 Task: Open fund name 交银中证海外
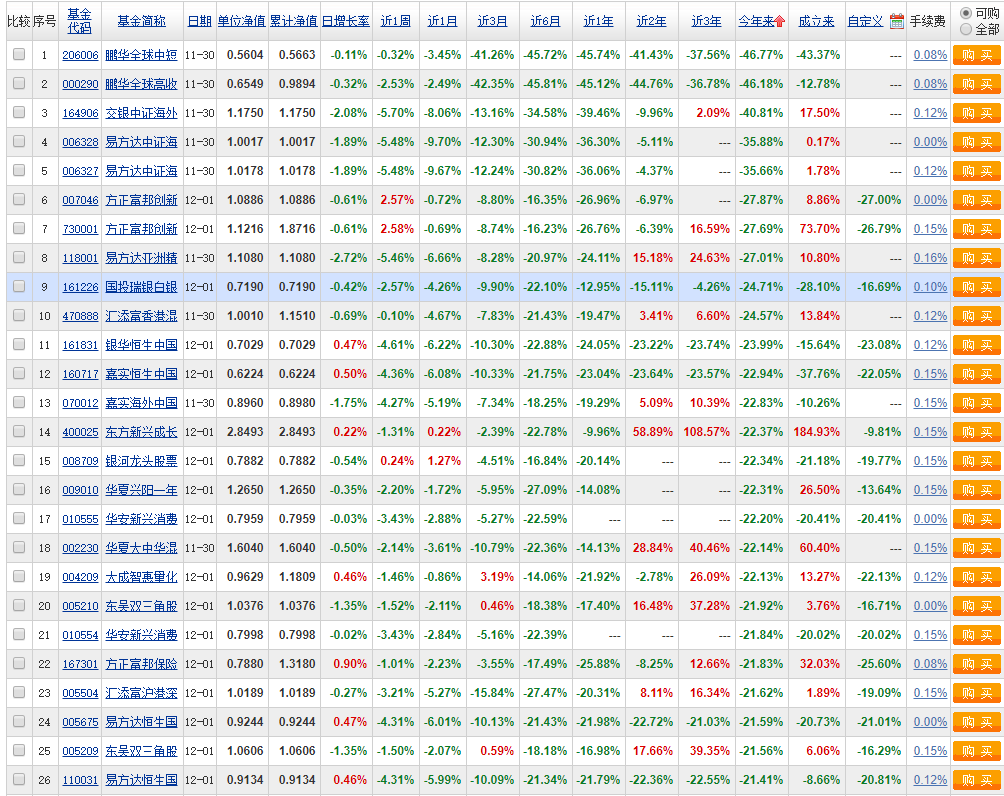(x=142, y=113)
